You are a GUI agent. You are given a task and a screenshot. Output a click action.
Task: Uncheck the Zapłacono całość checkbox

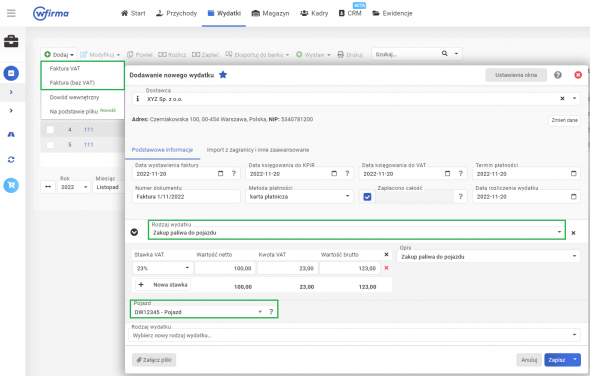click(x=367, y=196)
